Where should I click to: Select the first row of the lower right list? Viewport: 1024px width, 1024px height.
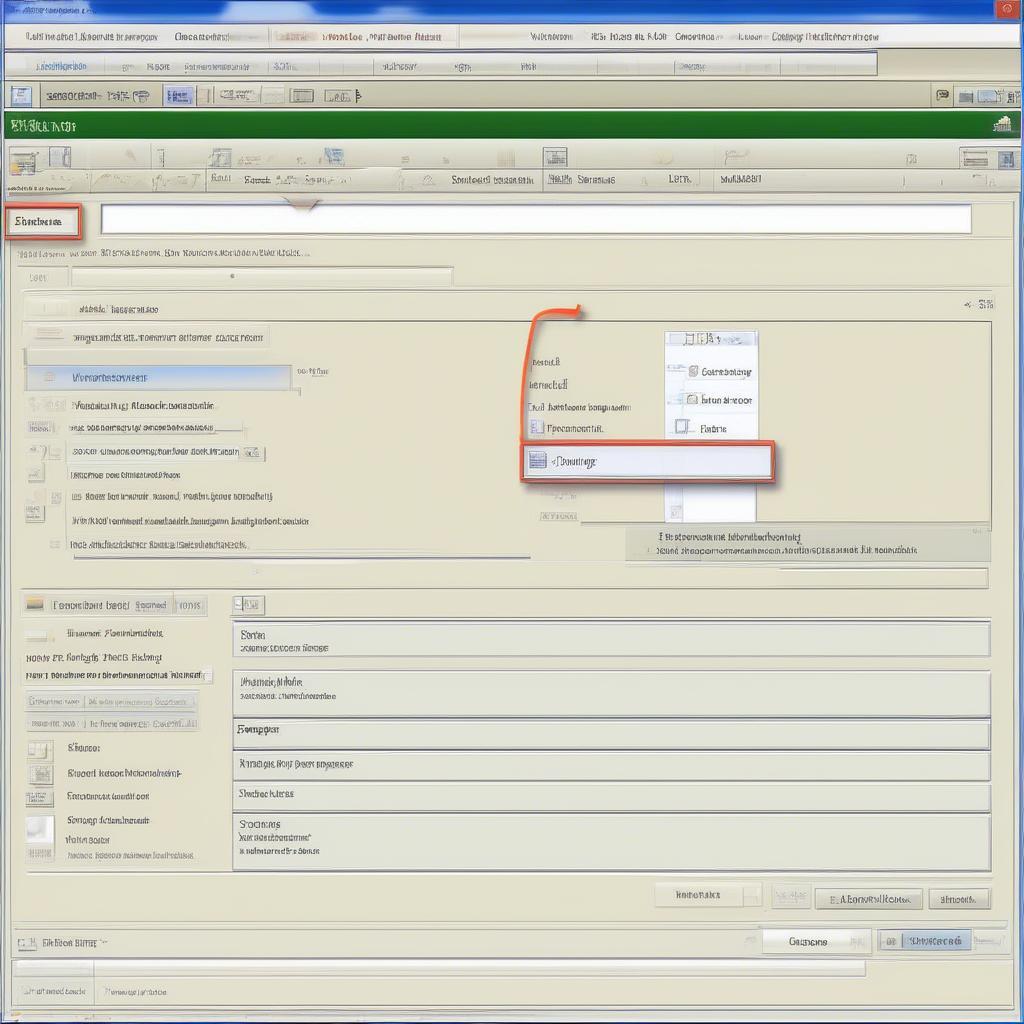611,640
